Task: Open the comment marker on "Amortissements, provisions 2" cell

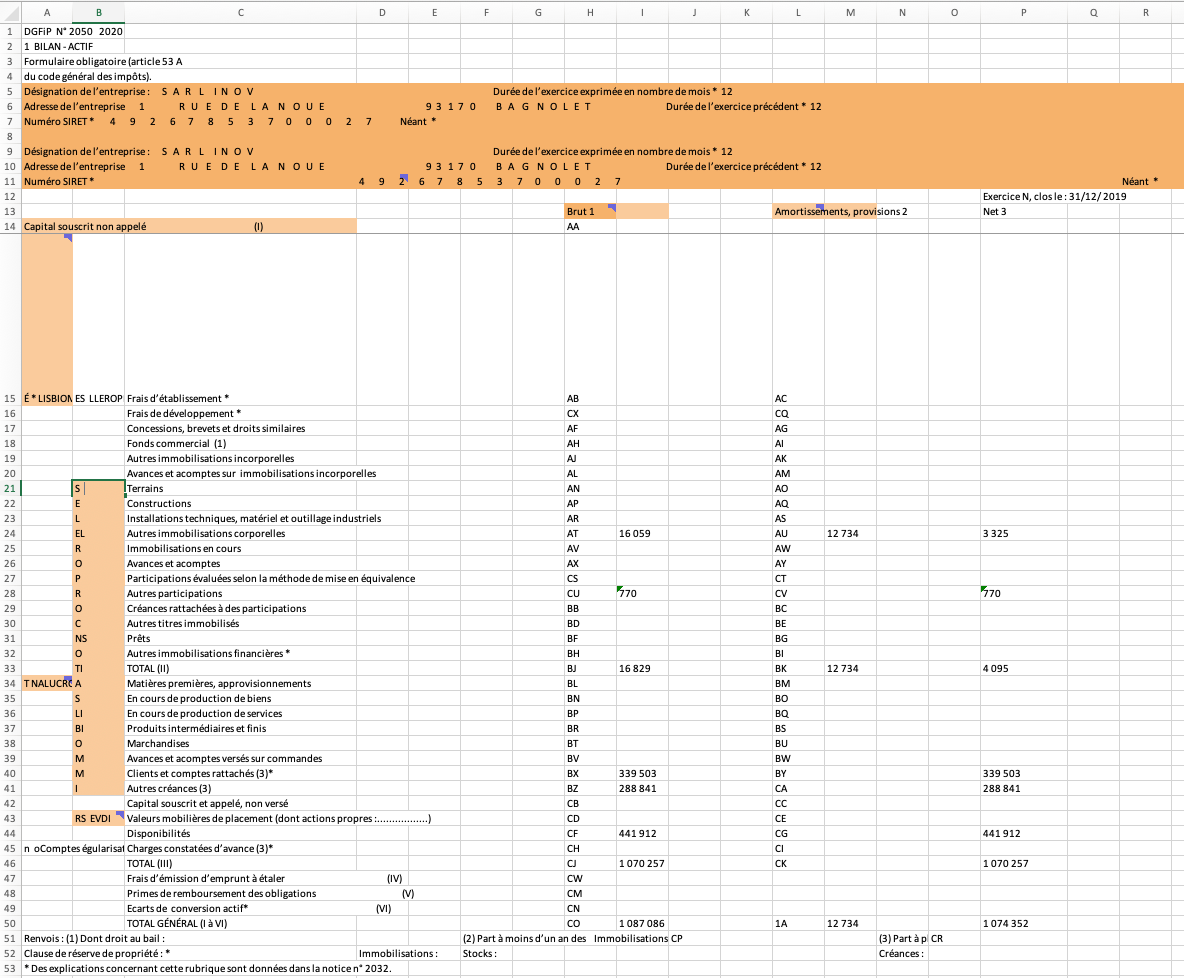Action: tap(819, 206)
